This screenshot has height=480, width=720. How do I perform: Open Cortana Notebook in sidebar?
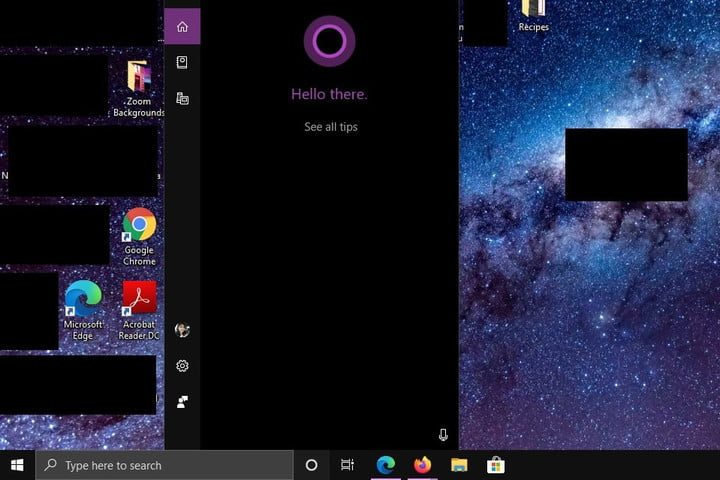point(182,62)
